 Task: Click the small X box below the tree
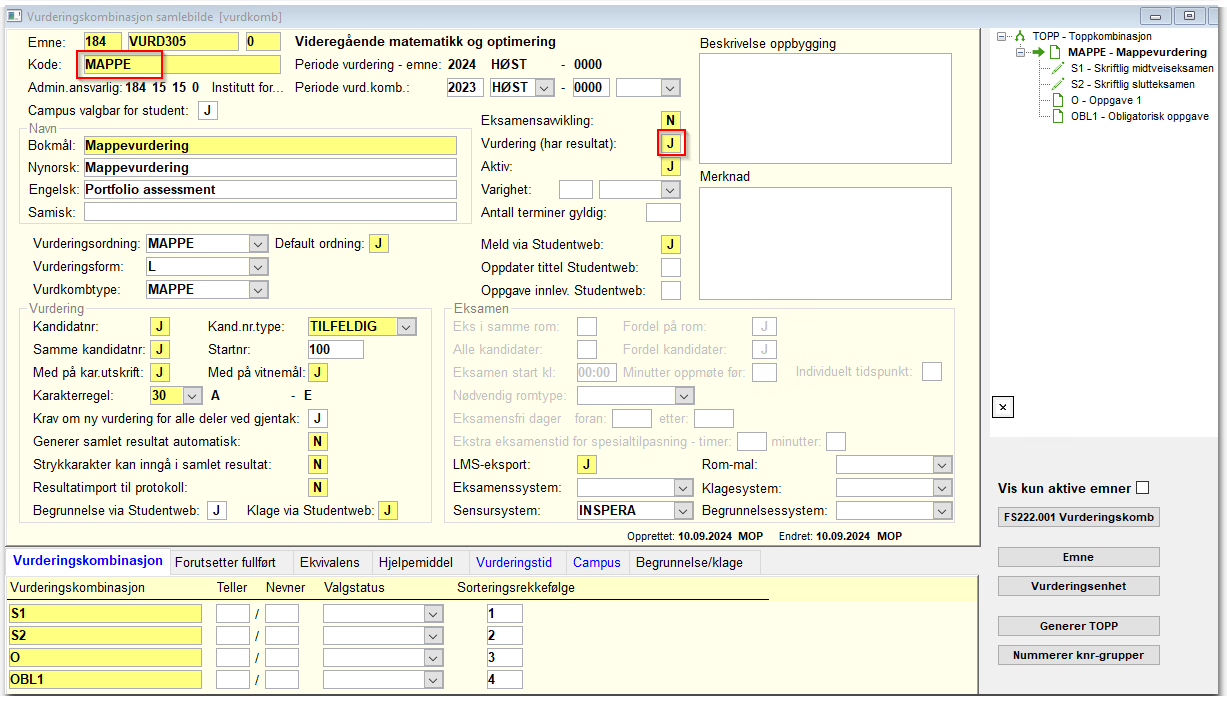pyautogui.click(x=1003, y=407)
